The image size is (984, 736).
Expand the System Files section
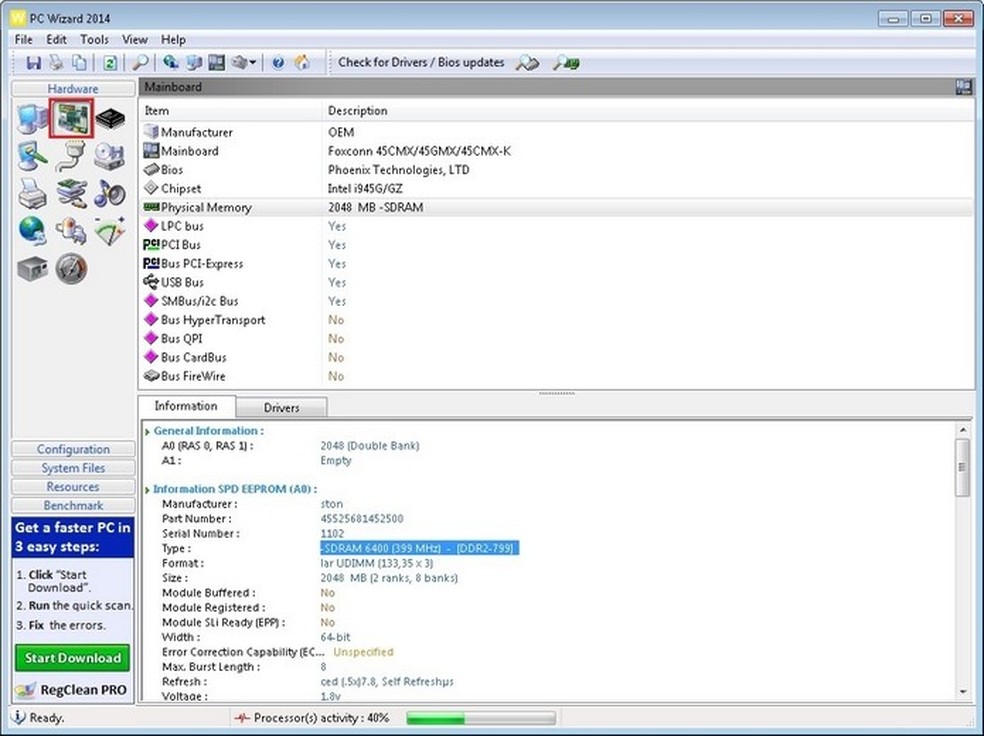[x=73, y=468]
